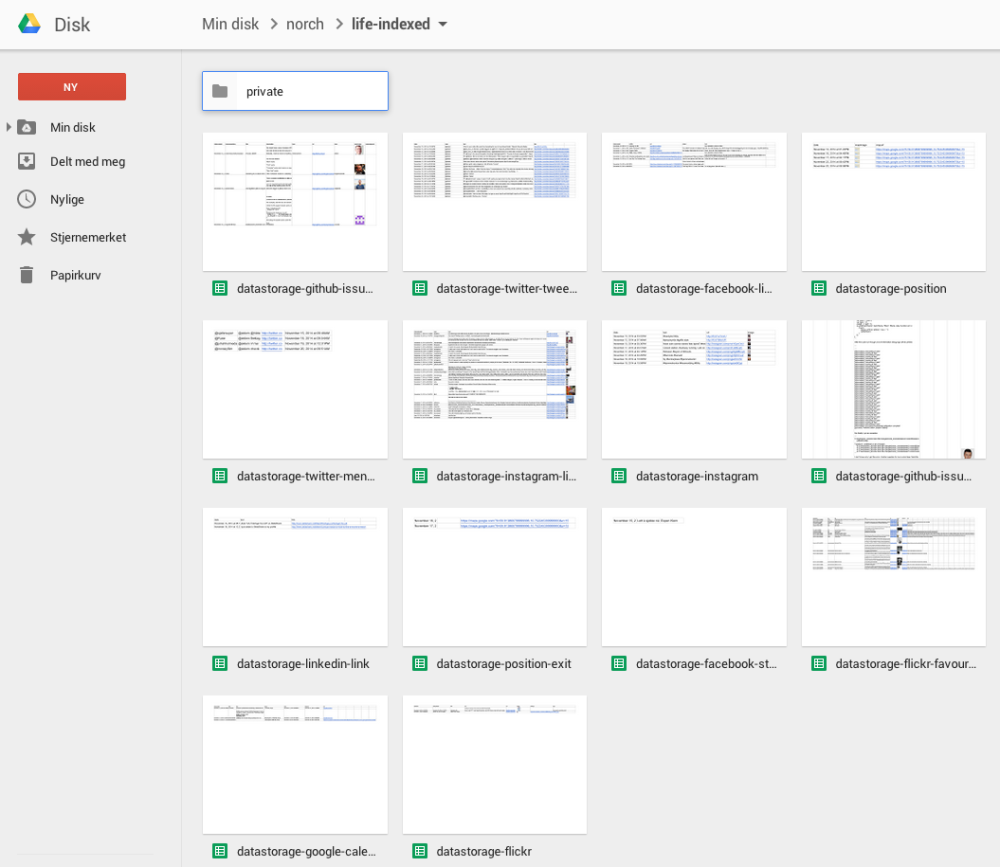This screenshot has width=1000, height=867.
Task: Click sheets icon beside datastorage-position-exit
Action: pos(420,663)
